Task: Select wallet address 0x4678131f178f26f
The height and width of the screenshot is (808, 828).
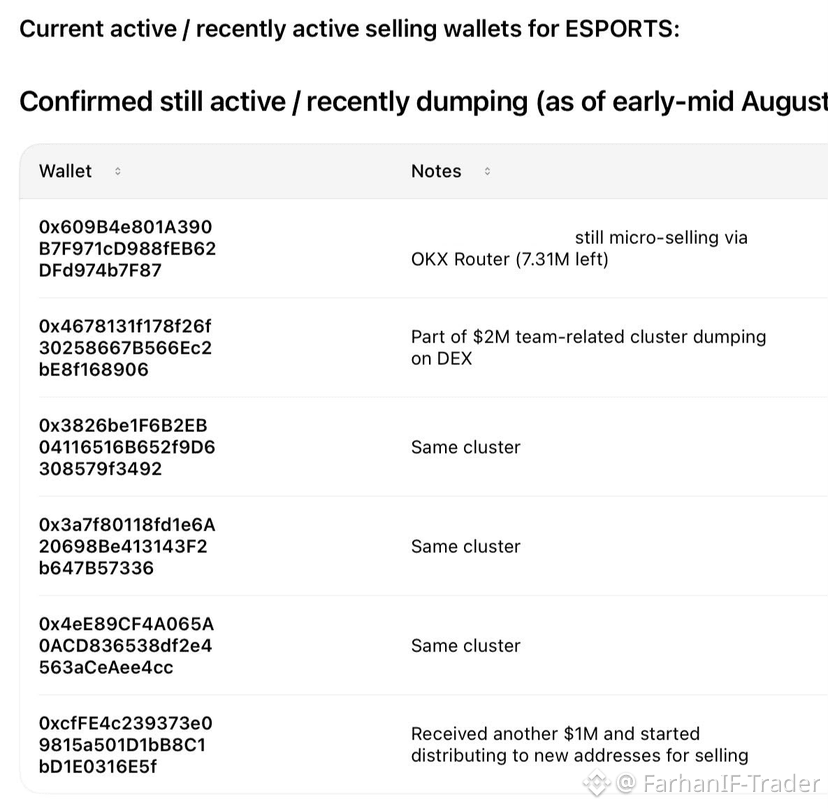Action: [x=125, y=348]
